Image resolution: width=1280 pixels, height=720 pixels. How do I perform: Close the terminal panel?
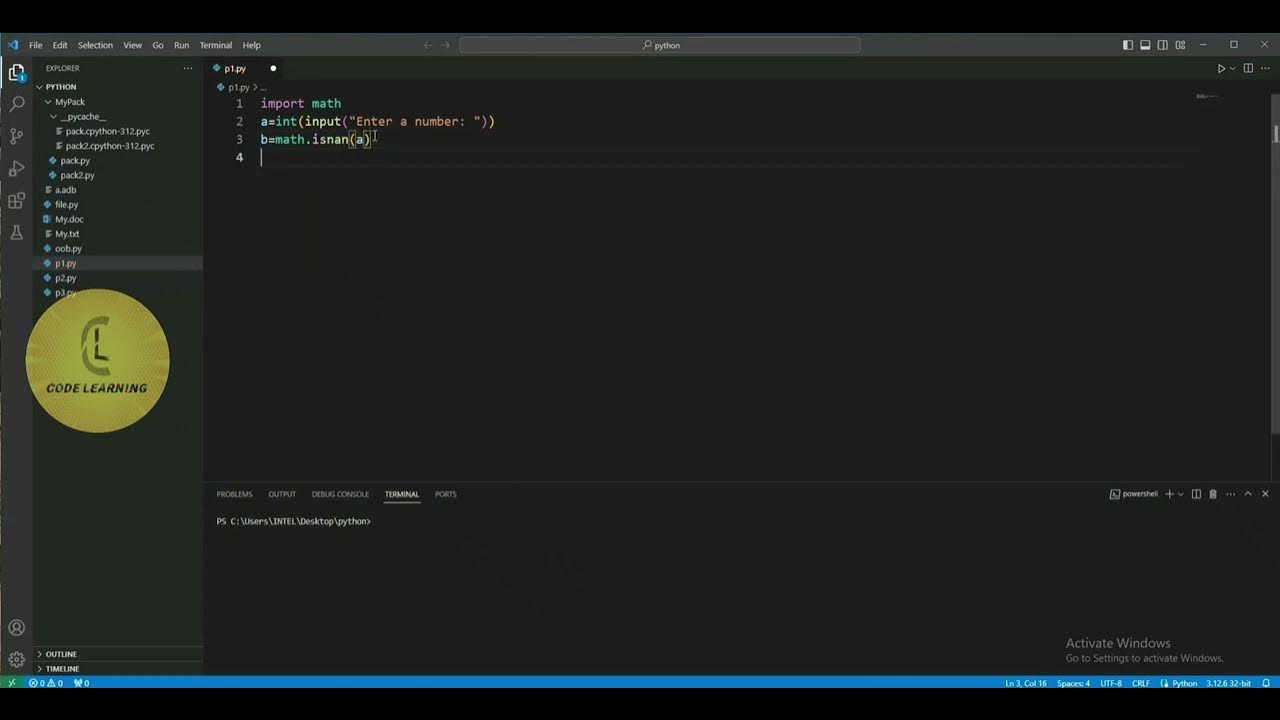tap(1265, 494)
